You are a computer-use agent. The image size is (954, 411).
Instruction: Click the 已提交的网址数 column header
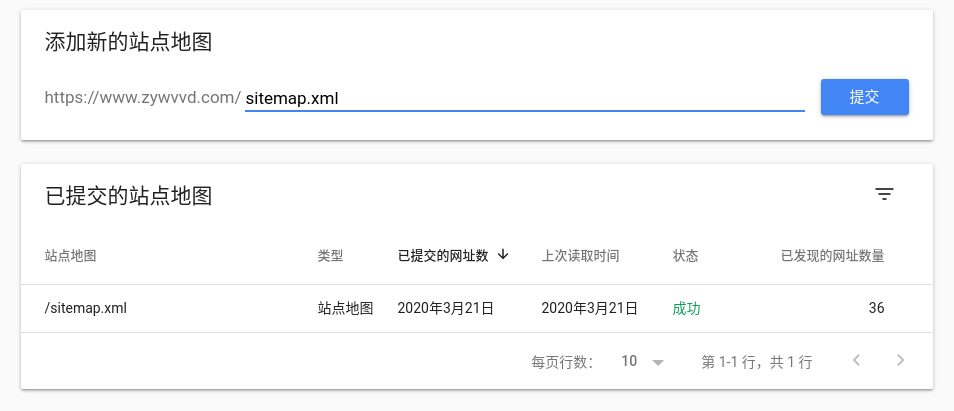tap(442, 256)
